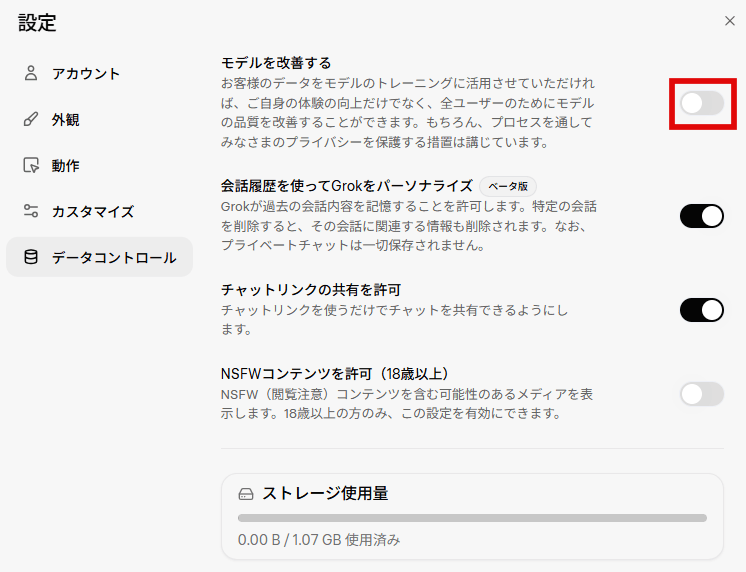The width and height of the screenshot is (746, 572).
Task: Close the settings dialog
Action: click(730, 21)
